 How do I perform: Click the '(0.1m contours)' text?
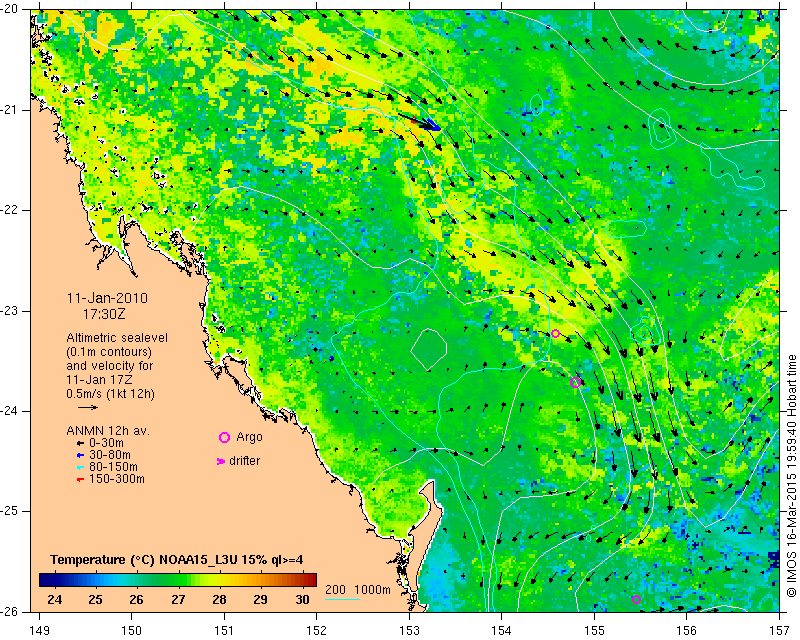109,352
